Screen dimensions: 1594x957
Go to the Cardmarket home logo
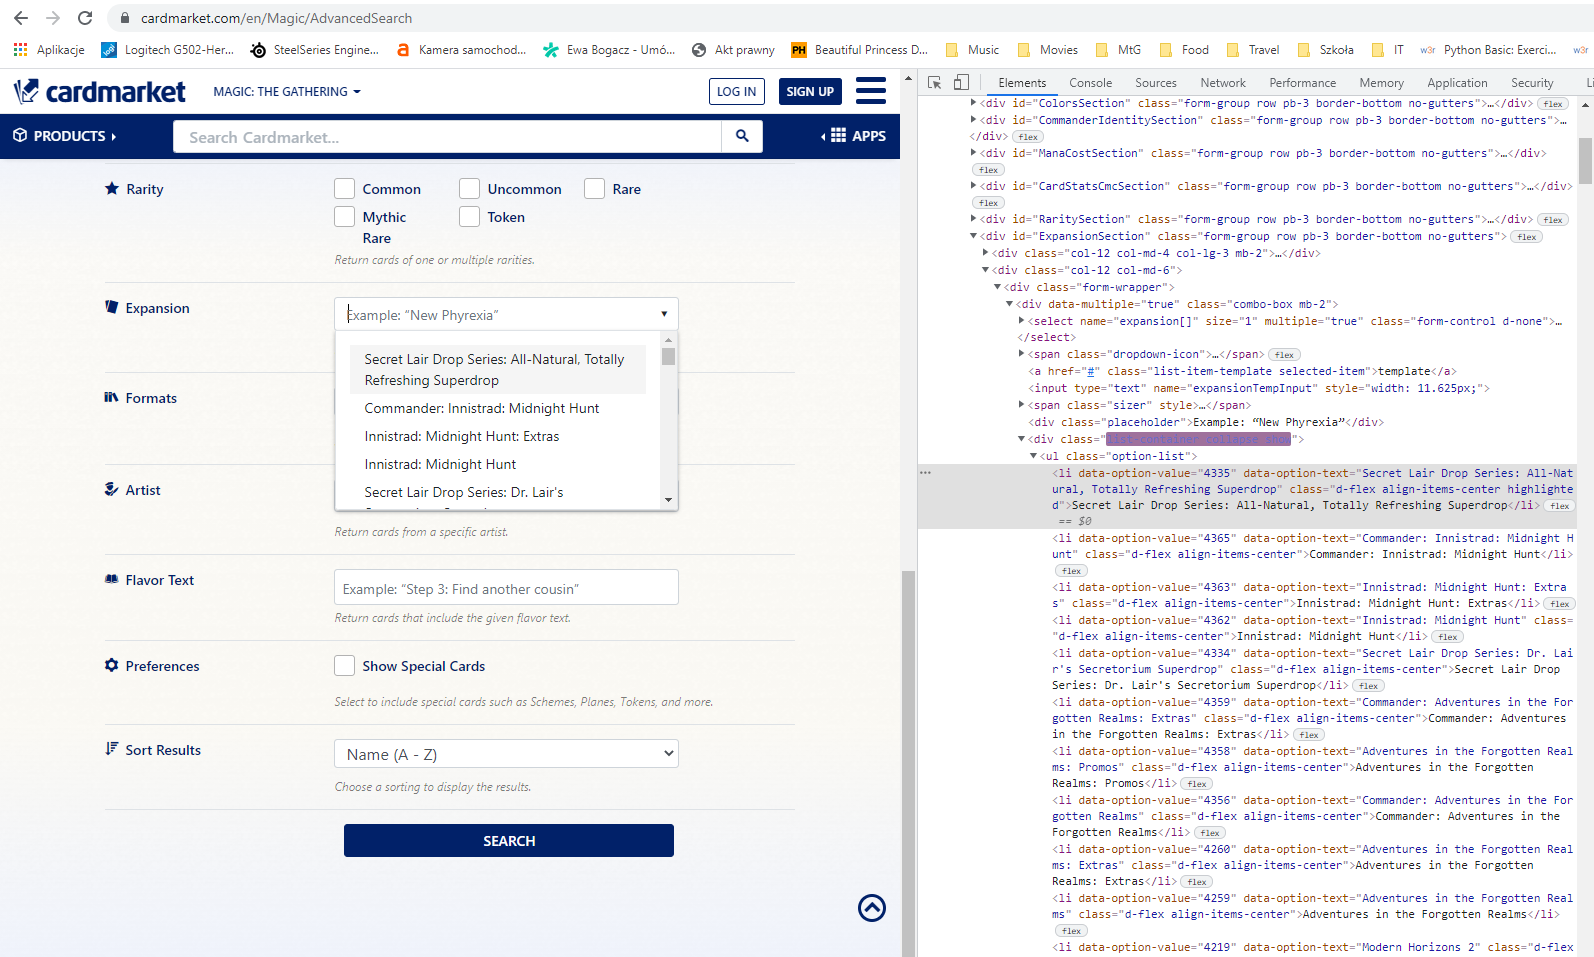point(100,92)
